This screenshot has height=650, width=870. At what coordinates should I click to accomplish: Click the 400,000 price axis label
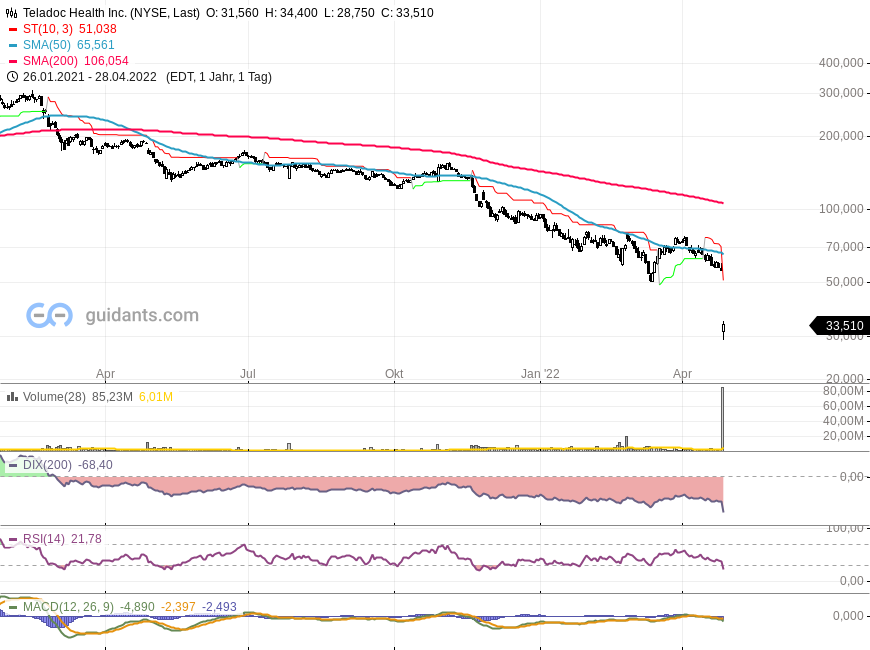click(841, 63)
